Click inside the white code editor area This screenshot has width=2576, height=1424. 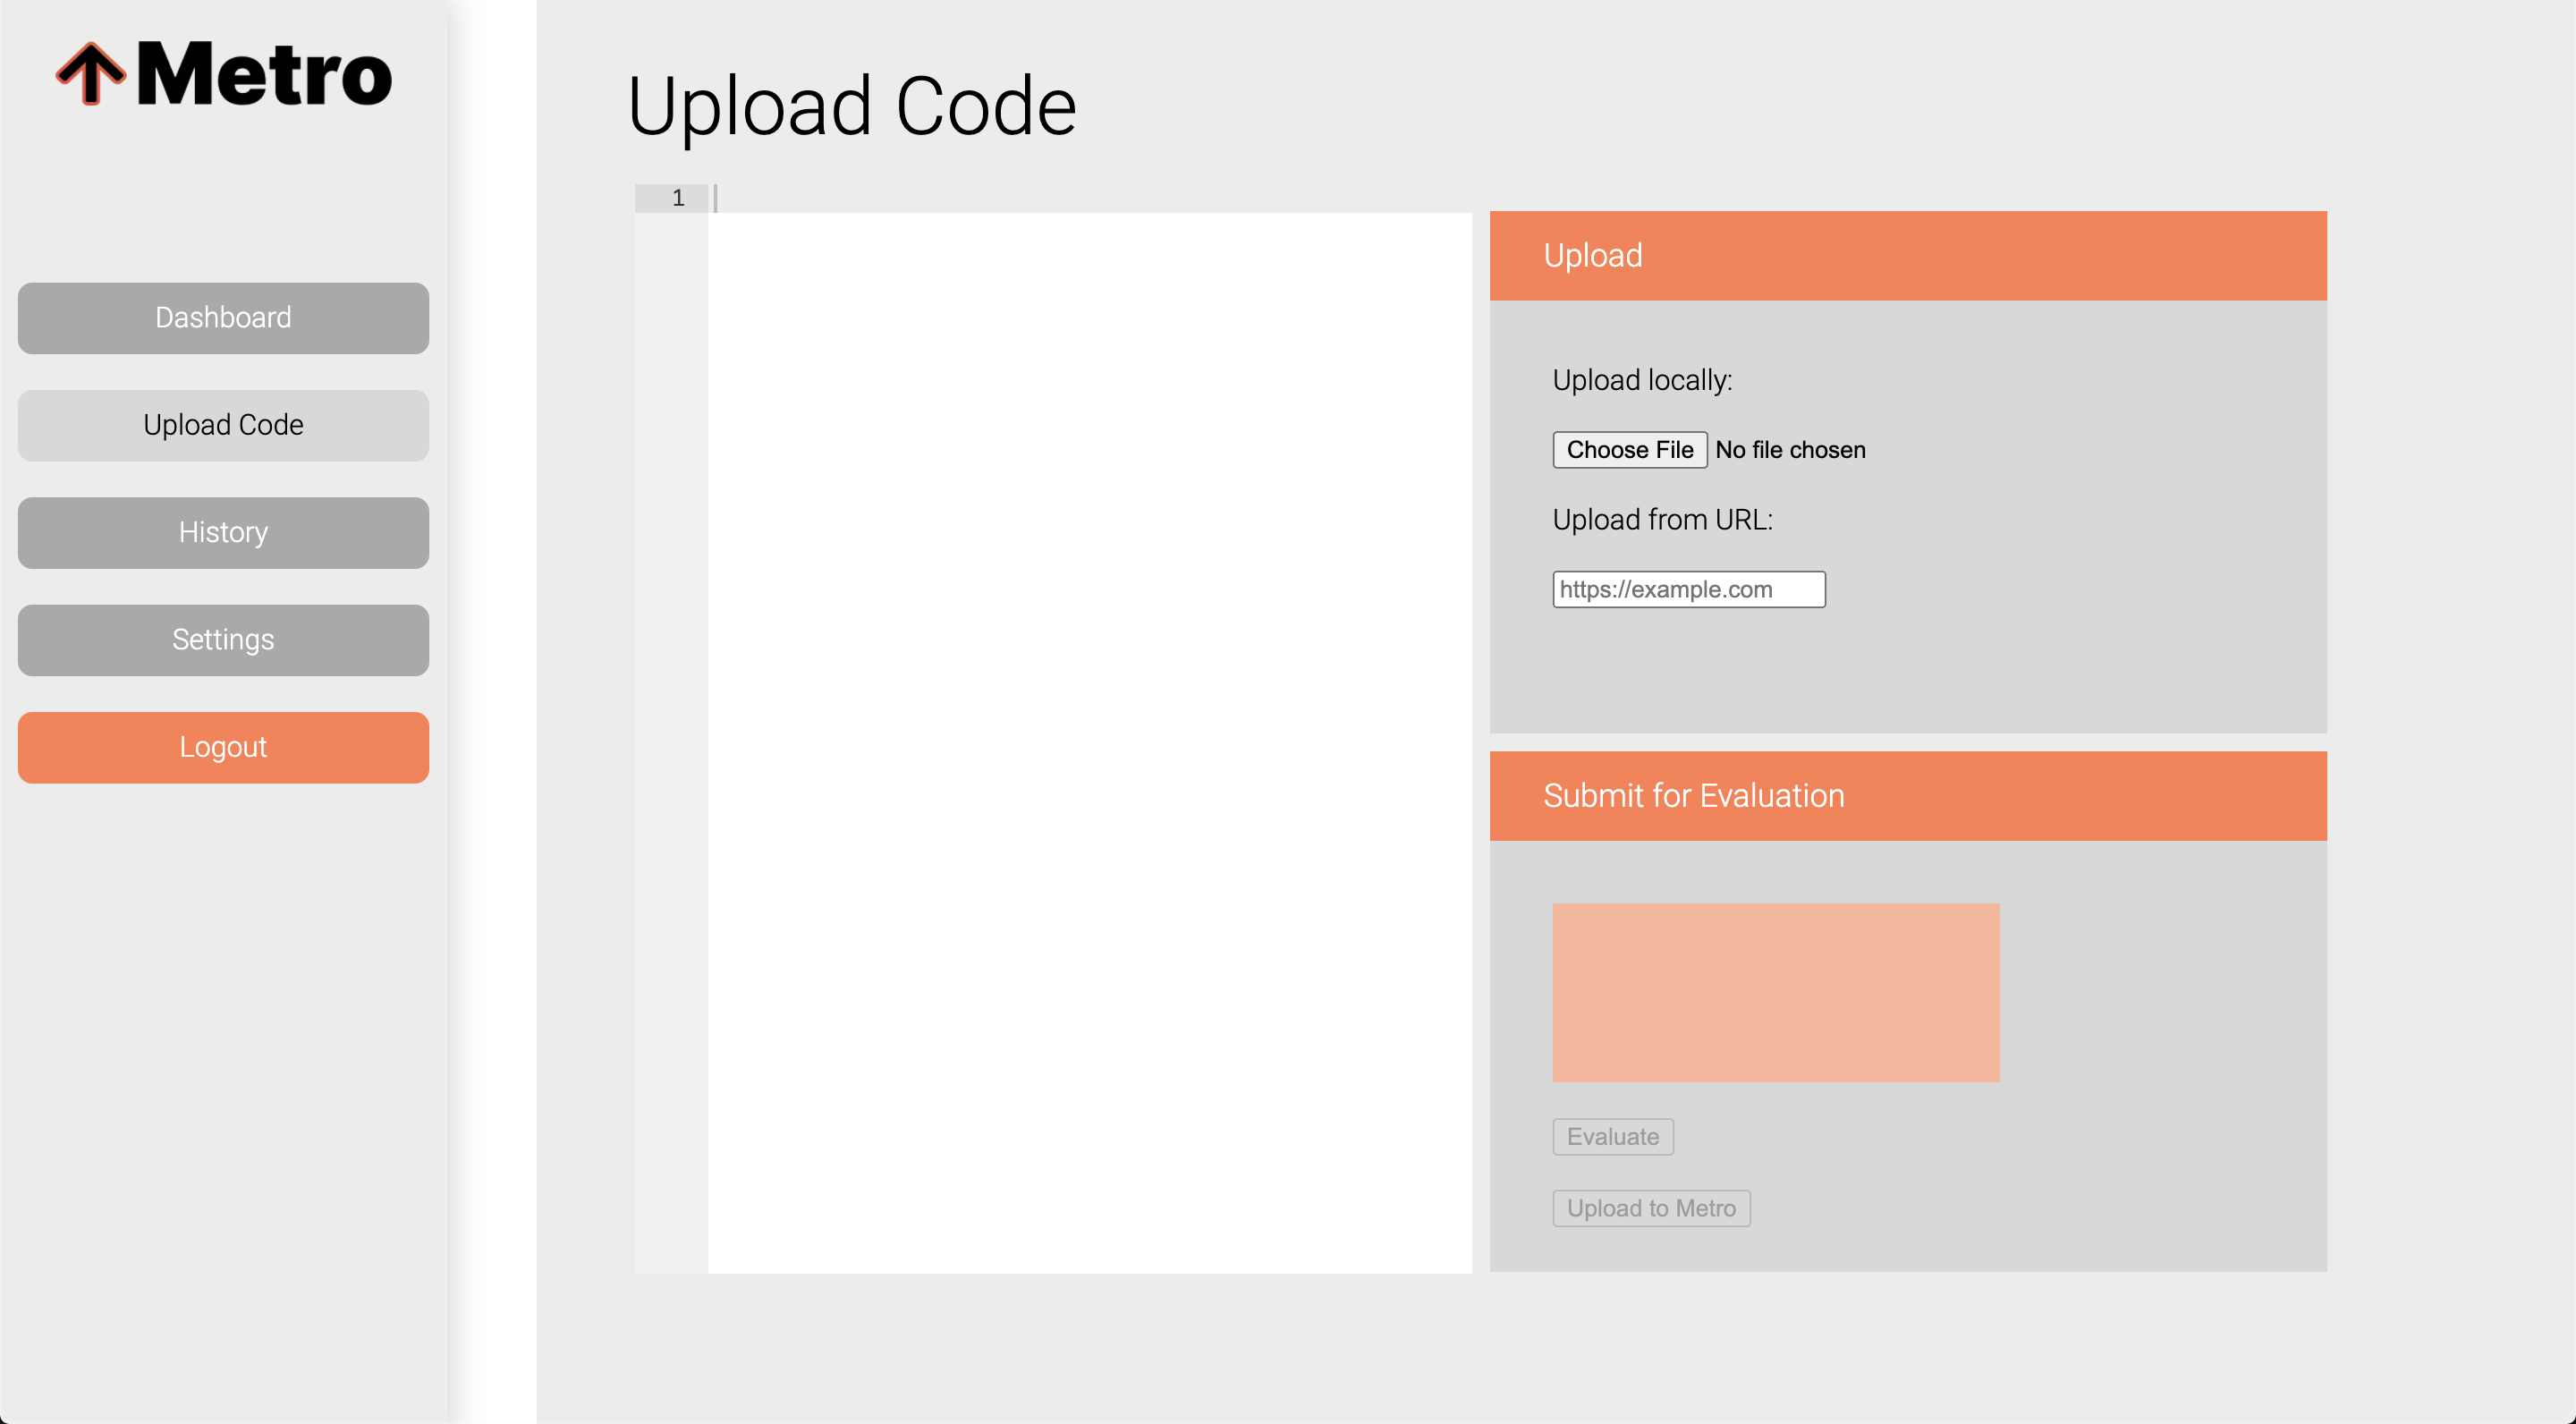point(1089,740)
